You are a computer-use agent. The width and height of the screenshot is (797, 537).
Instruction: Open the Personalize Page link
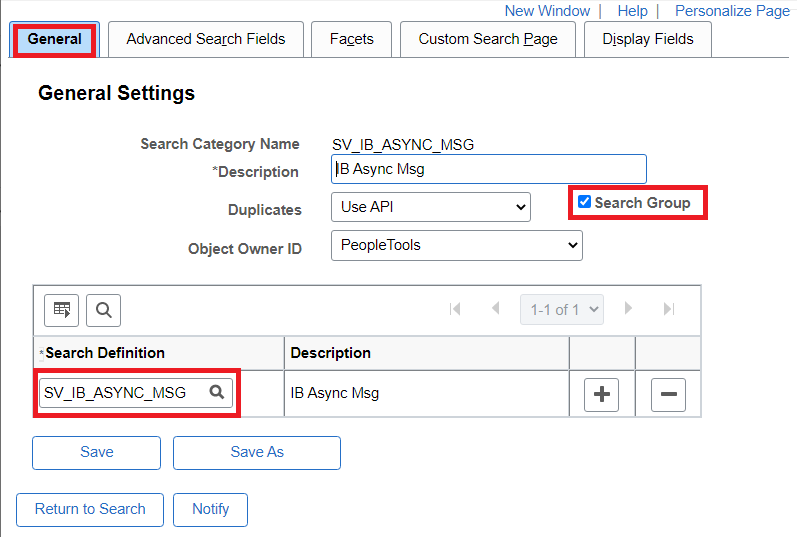click(732, 11)
